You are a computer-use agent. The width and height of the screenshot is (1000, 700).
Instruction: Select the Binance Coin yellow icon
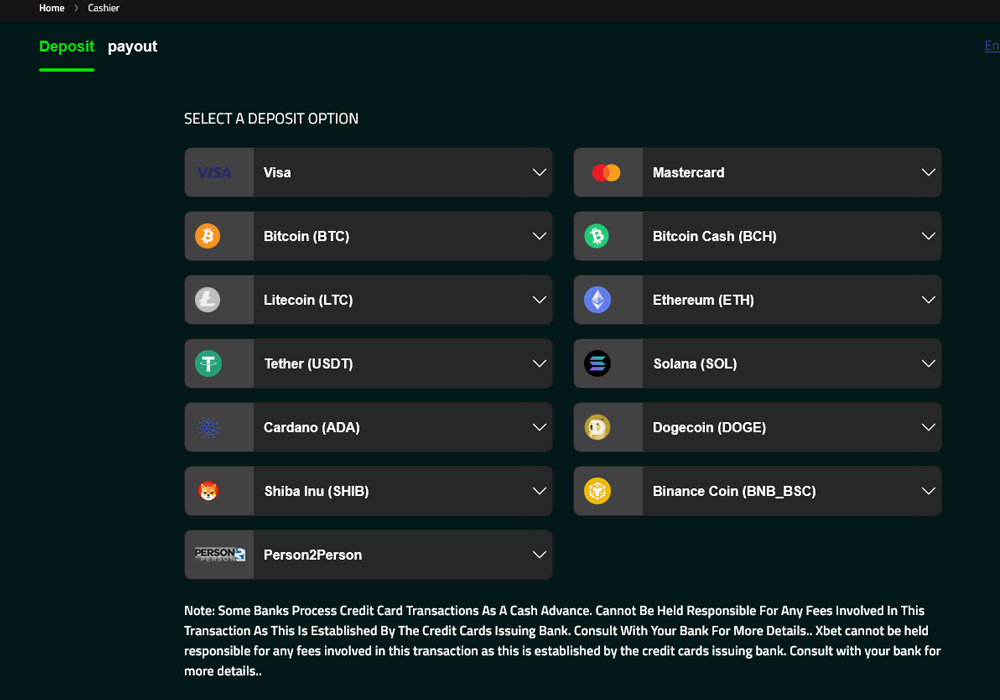[x=597, y=491]
